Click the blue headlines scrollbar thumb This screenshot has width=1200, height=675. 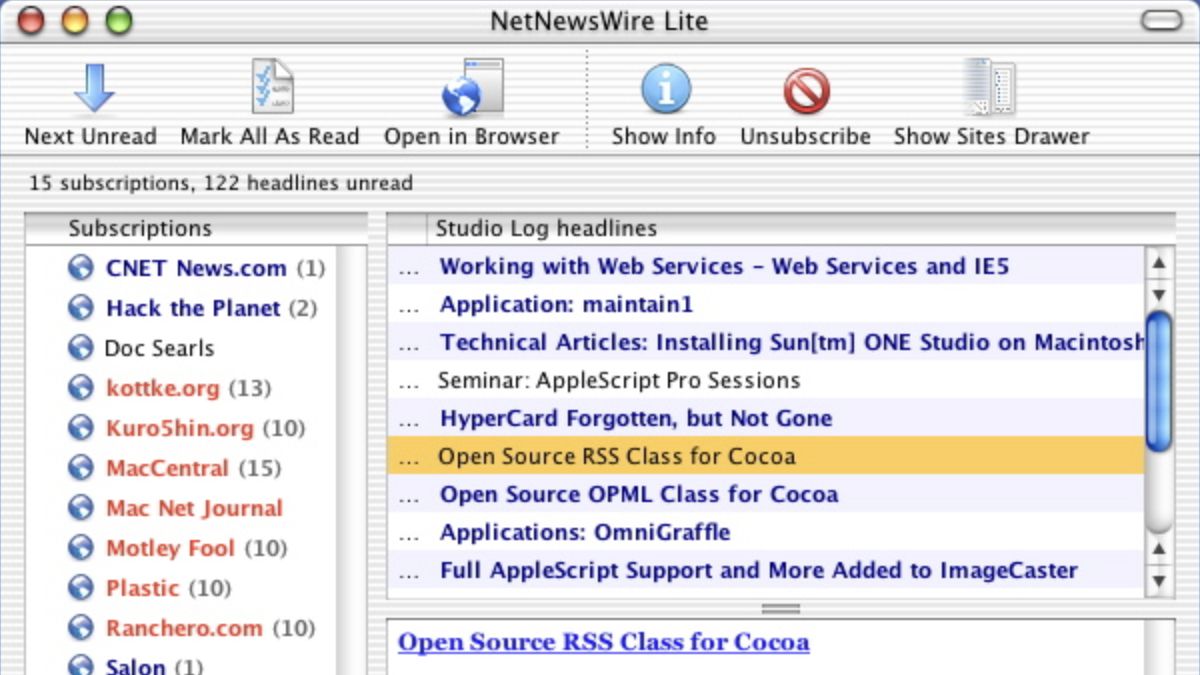click(1159, 381)
